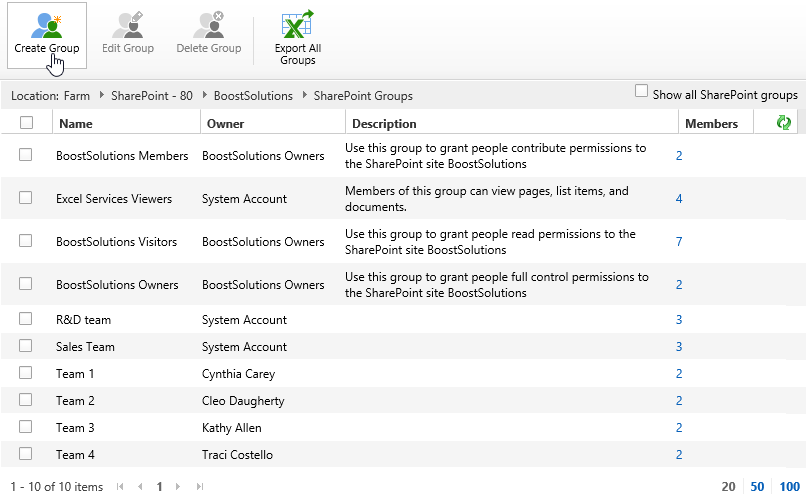
Task: Click the Create Group icon
Action: (46, 24)
